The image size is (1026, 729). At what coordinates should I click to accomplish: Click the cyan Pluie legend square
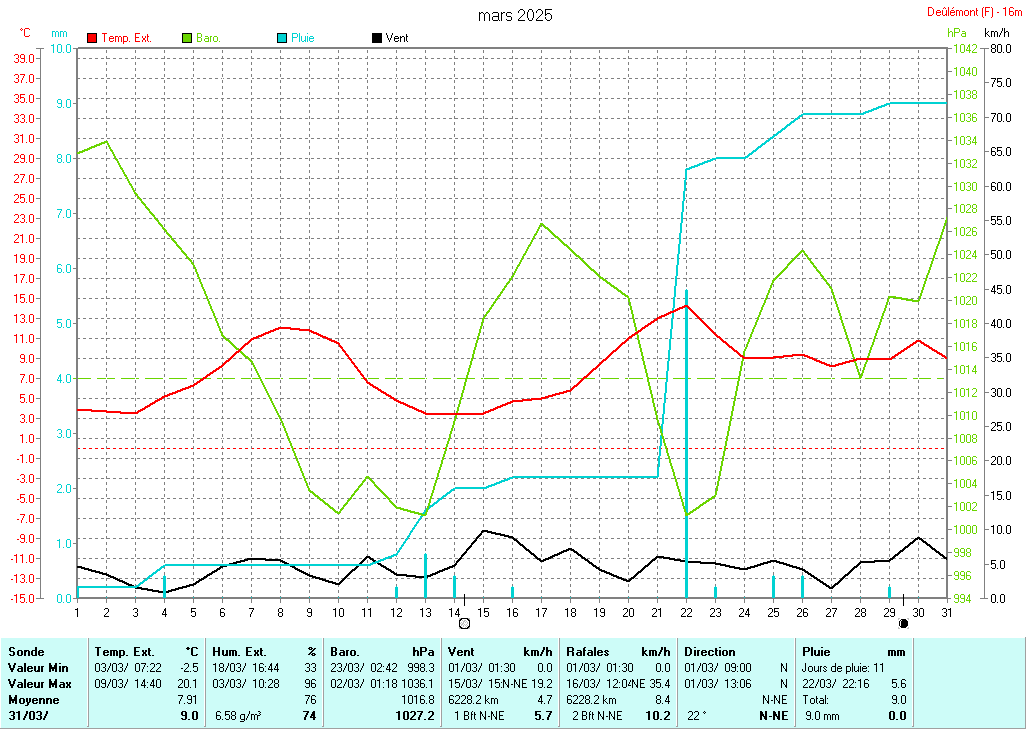pyautogui.click(x=282, y=38)
